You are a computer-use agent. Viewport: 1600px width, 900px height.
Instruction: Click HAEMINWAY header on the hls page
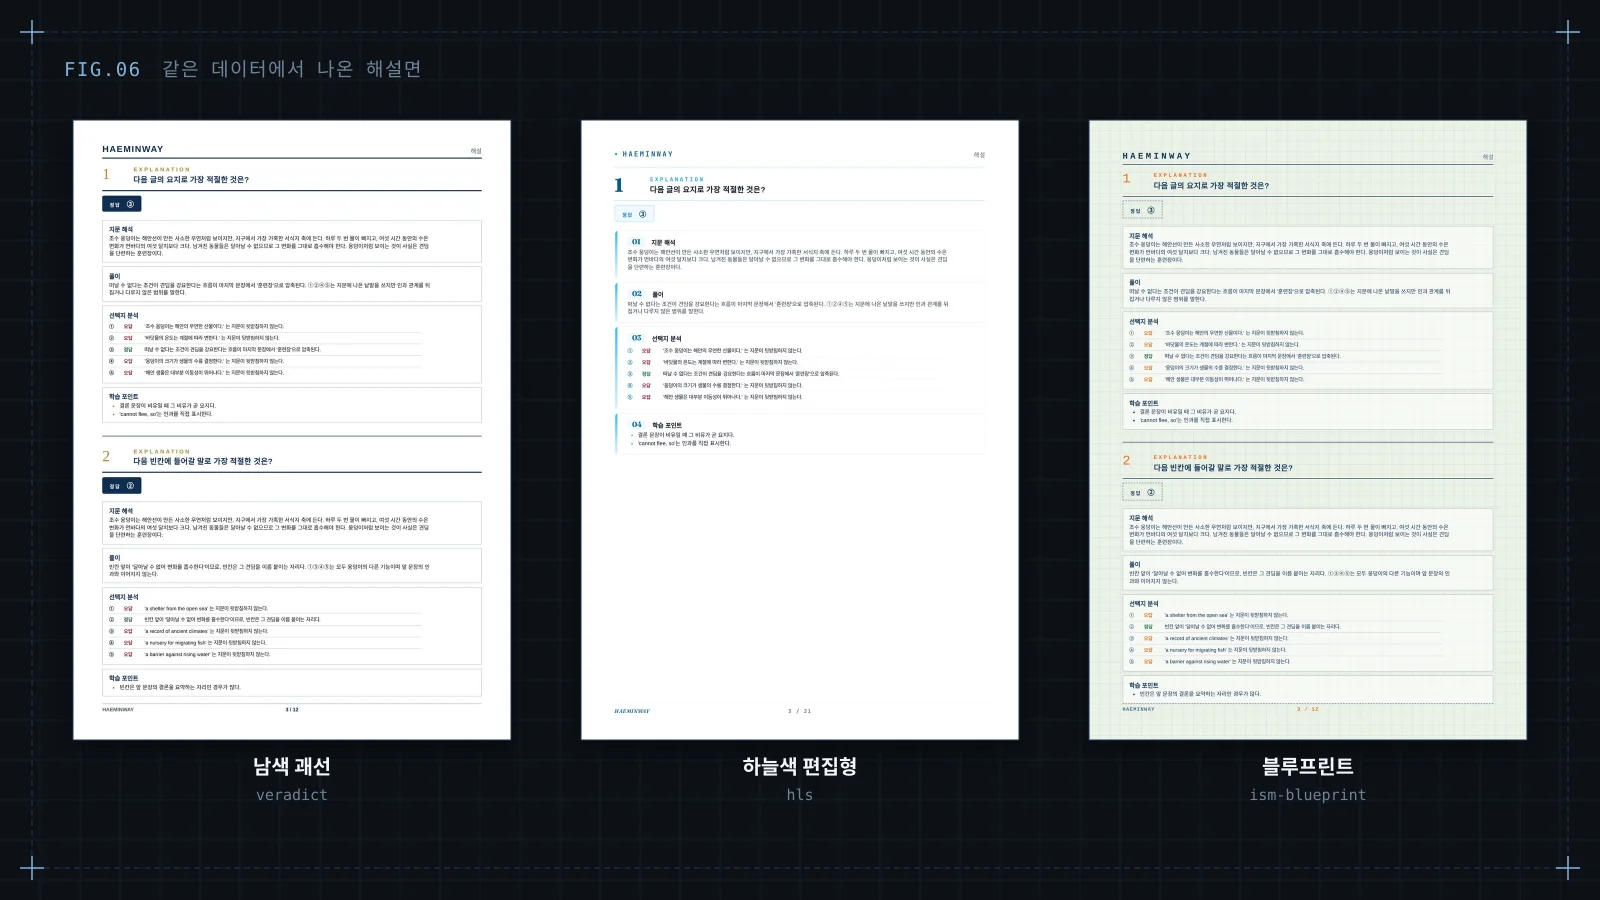(647, 154)
